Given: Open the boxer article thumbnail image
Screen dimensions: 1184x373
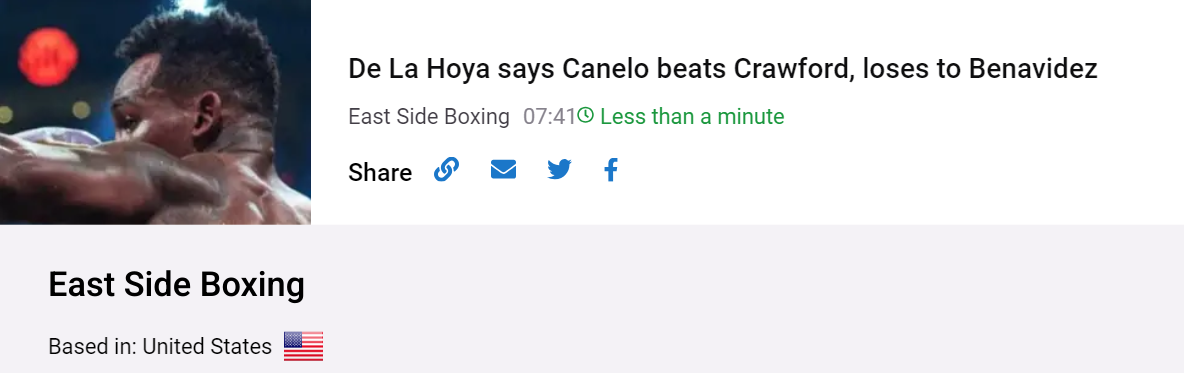Looking at the screenshot, I should 156,112.
